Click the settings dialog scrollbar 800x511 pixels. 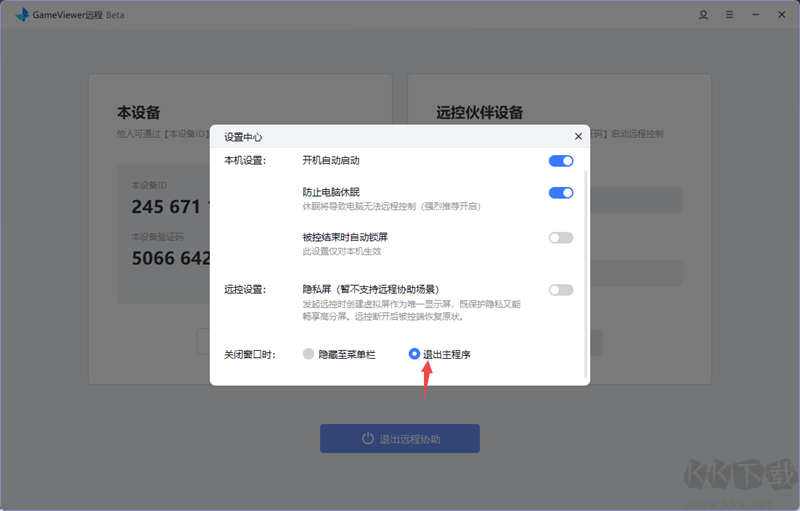pos(586,273)
